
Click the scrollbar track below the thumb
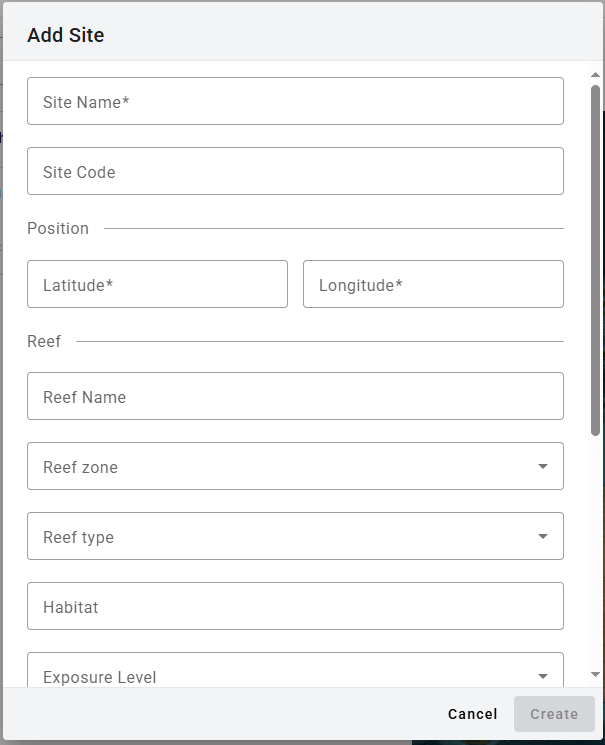[595, 550]
